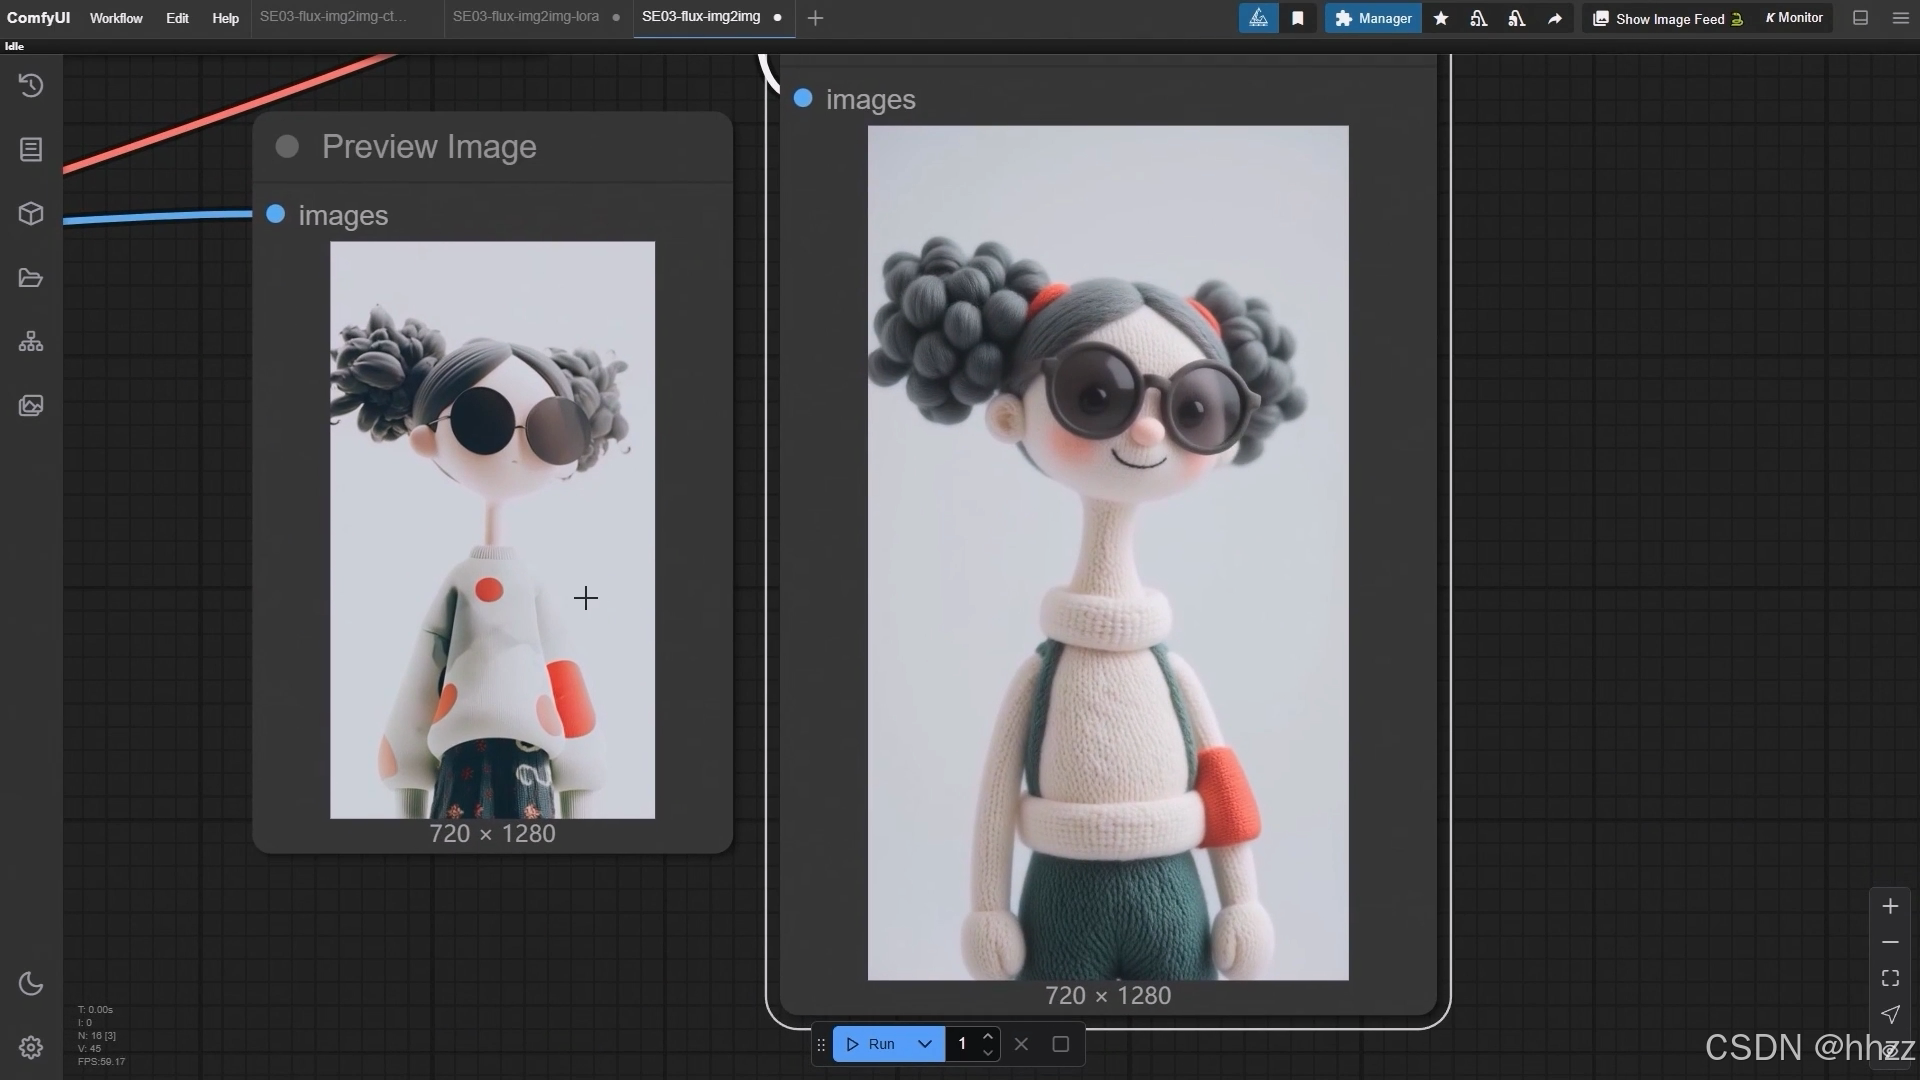Increase the batch count stepper
Screen dimensions: 1920x1080
(x=988, y=1036)
